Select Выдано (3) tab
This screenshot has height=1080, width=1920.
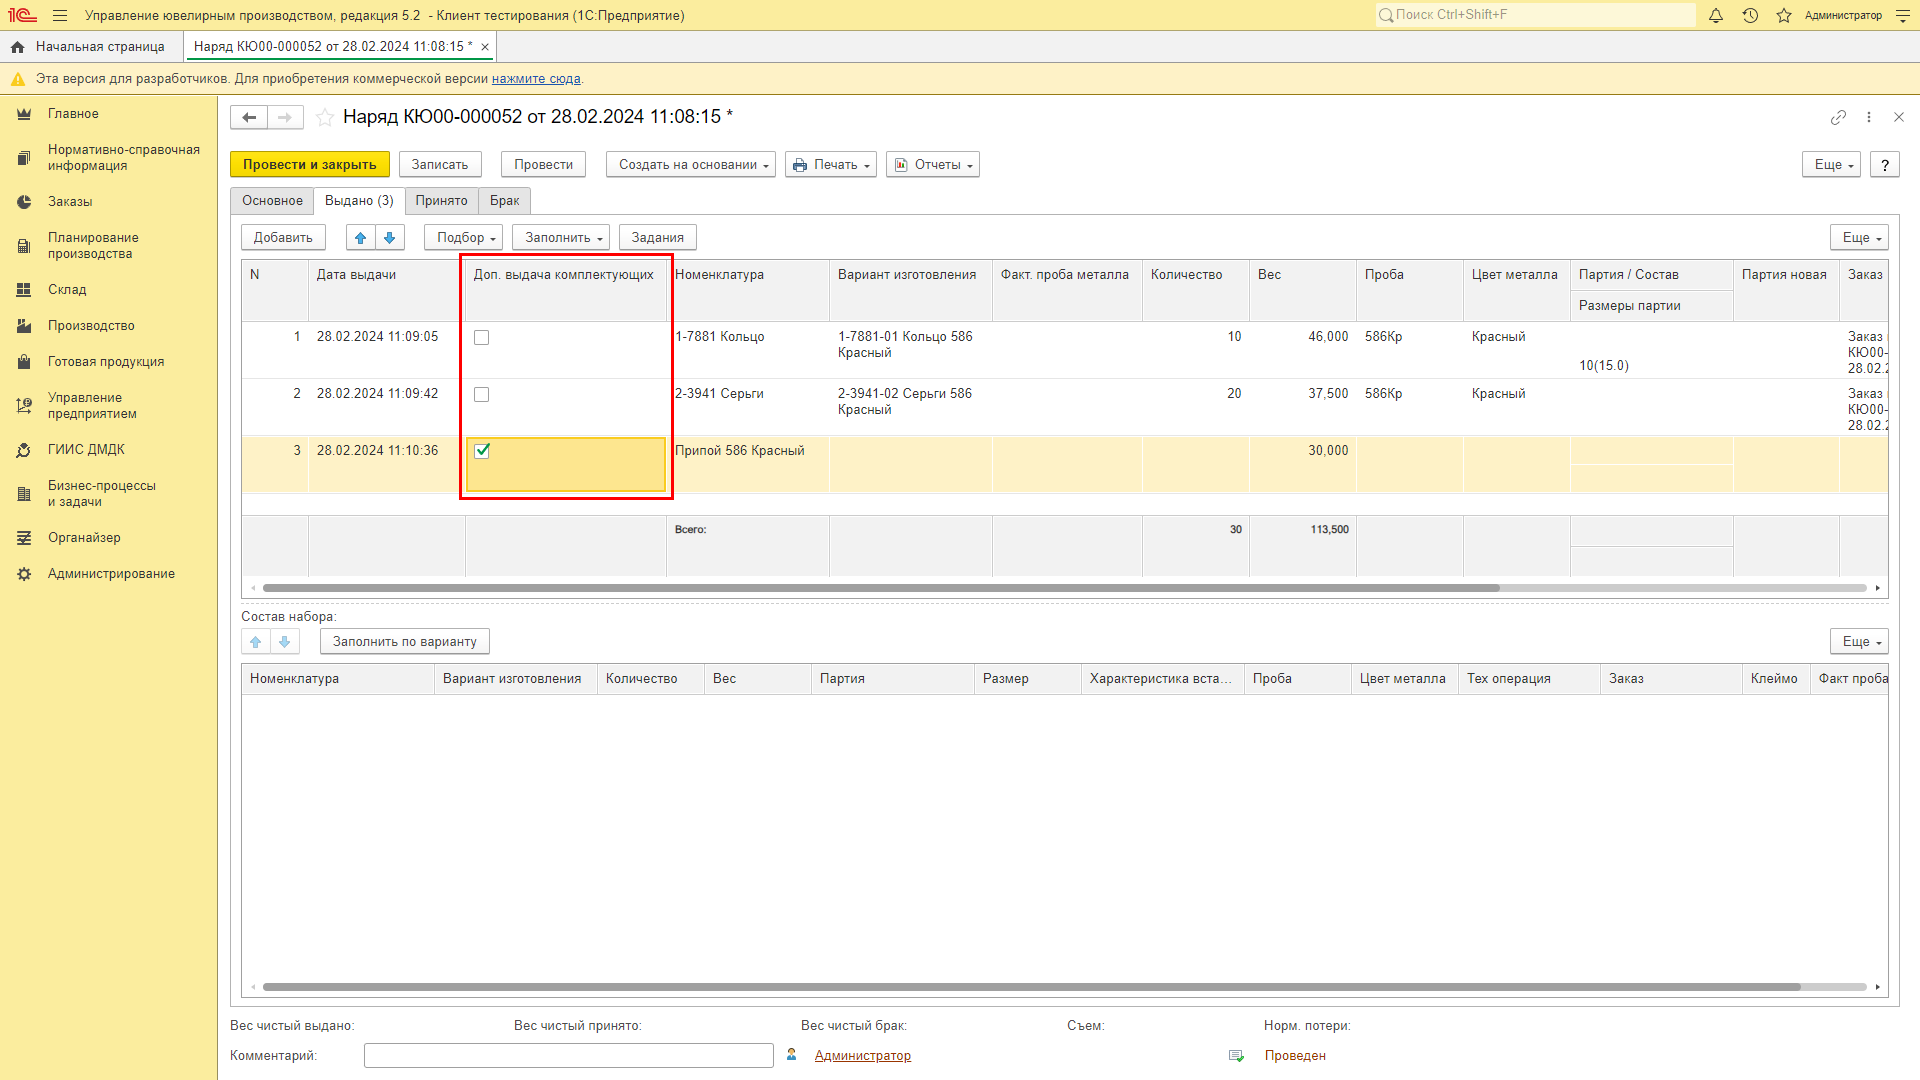pos(359,201)
